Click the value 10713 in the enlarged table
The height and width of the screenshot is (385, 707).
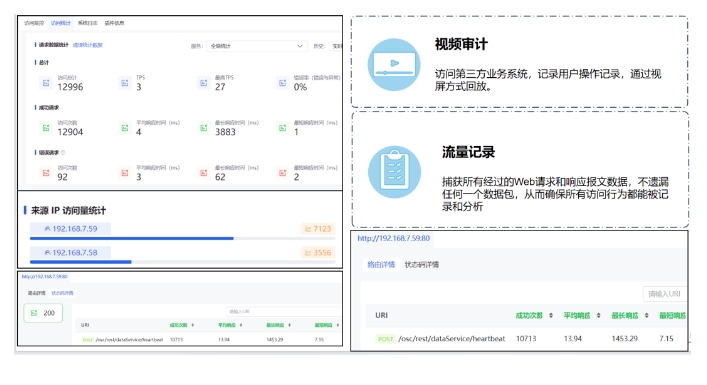[526, 339]
